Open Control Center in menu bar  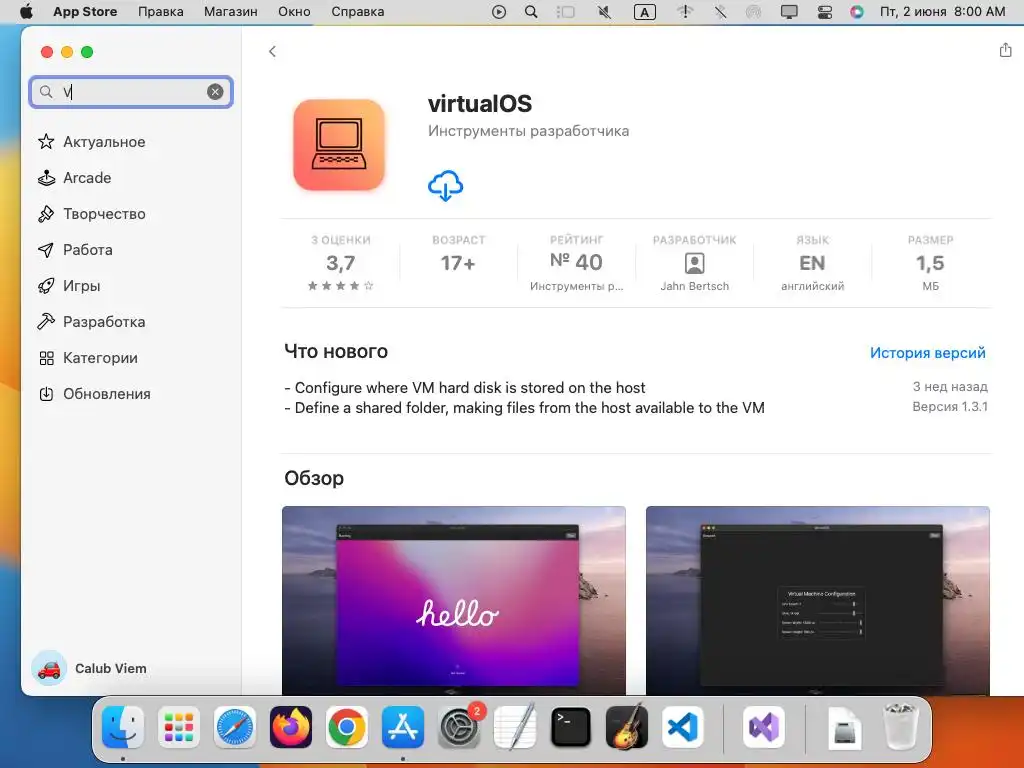tap(825, 12)
